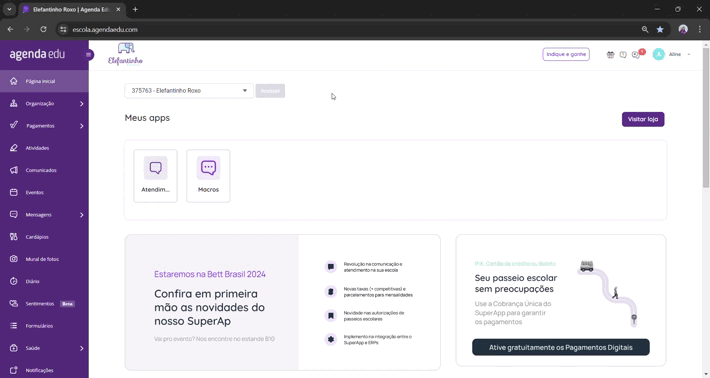This screenshot has height=378, width=710.
Task: Click Seu passeio escolar sem preocupações heading
Action: pos(516,283)
